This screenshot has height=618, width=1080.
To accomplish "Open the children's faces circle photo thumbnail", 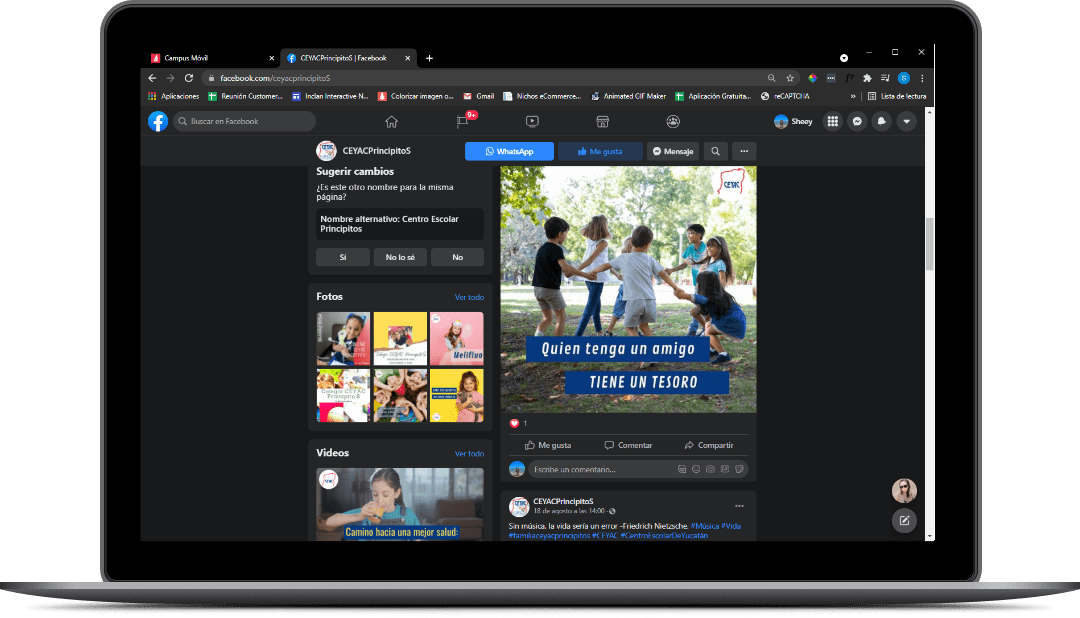I will 400,395.
